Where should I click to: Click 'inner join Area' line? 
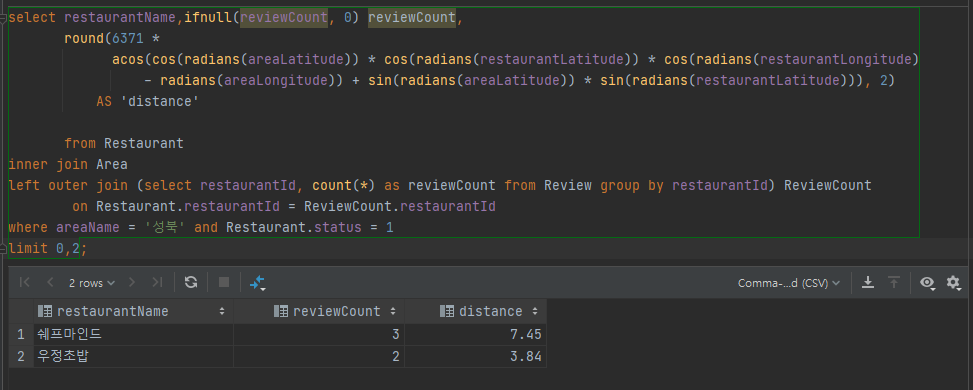click(x=68, y=165)
